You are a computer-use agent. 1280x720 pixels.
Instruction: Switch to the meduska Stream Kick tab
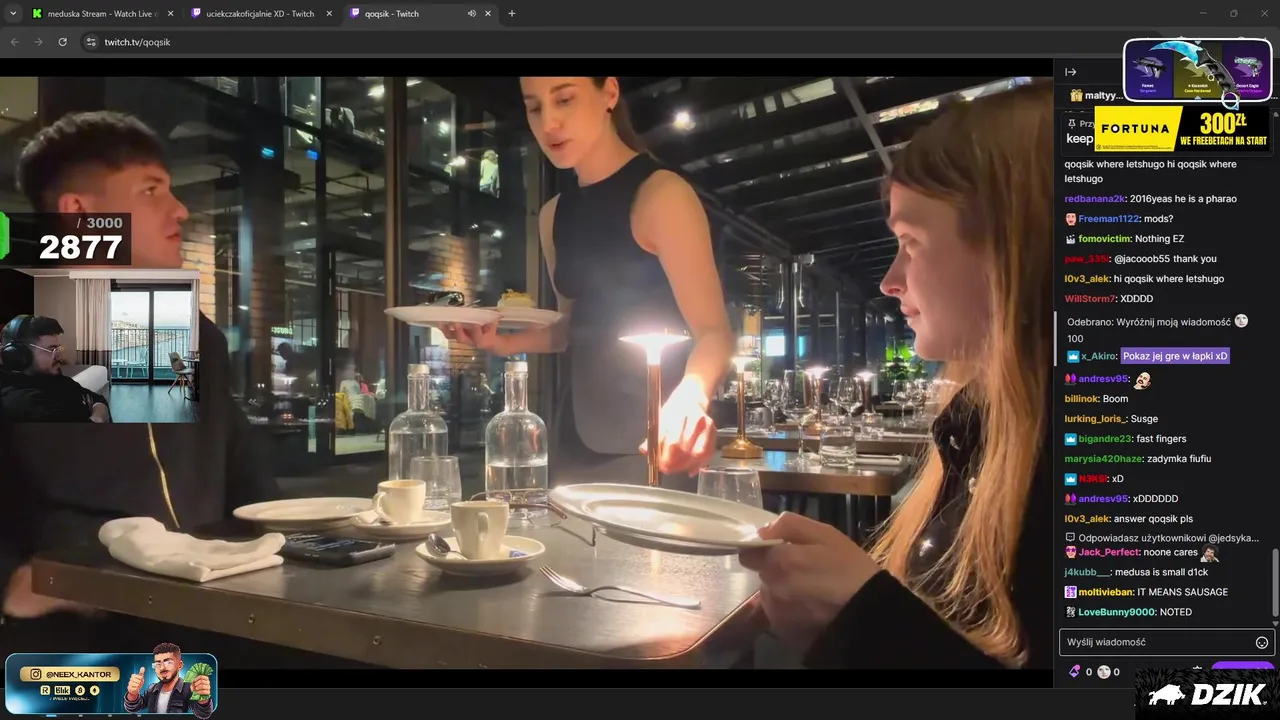click(103, 14)
